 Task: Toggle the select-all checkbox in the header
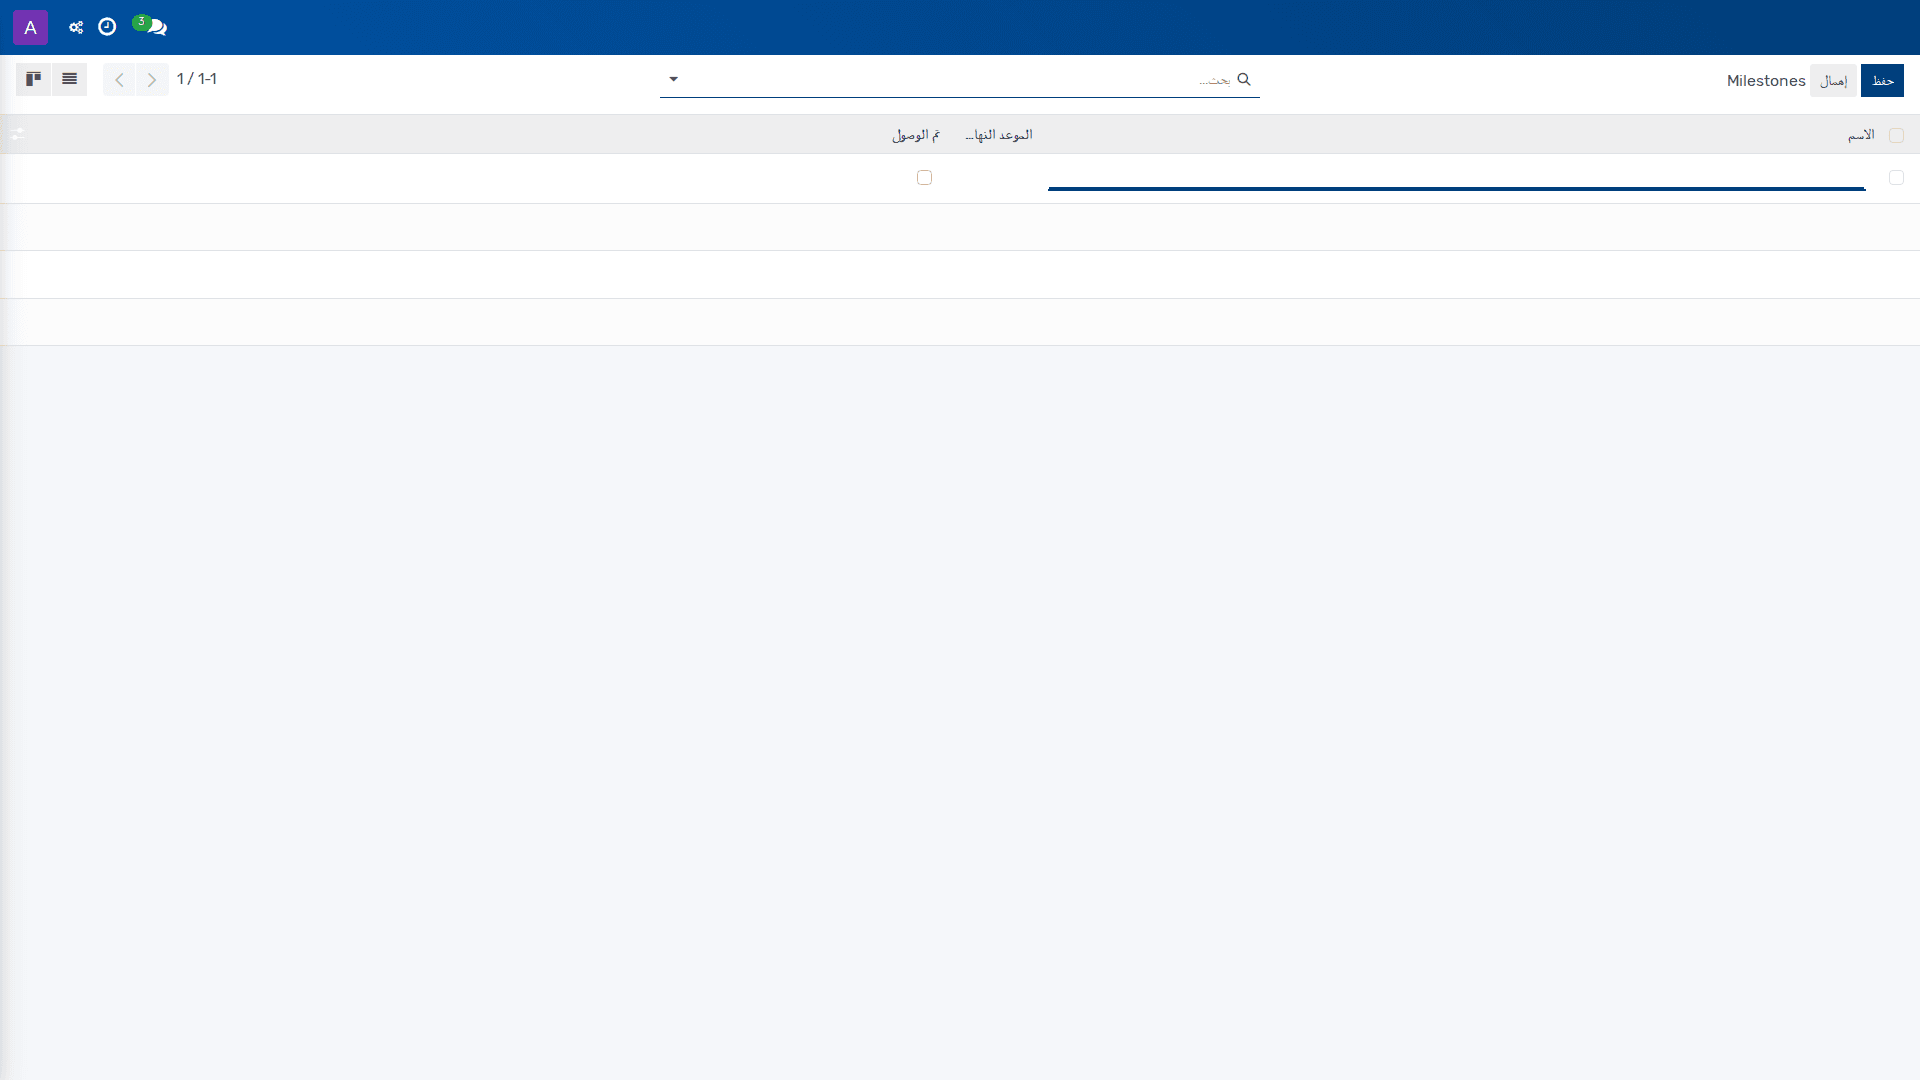[x=1896, y=135]
